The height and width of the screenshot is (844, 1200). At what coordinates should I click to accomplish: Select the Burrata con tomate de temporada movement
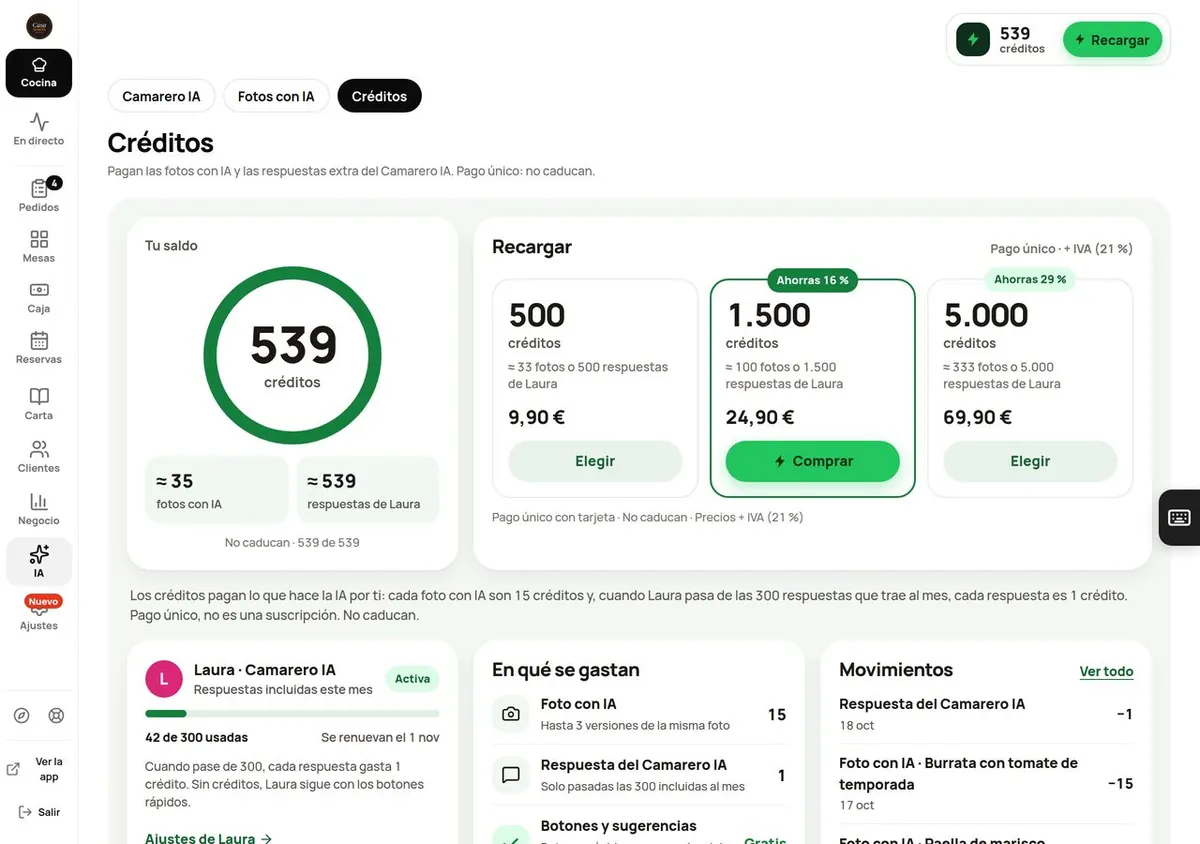986,783
